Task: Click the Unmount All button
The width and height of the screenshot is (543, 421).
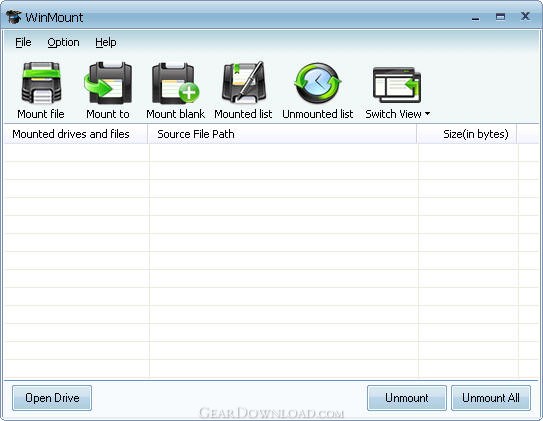Action: tap(491, 398)
